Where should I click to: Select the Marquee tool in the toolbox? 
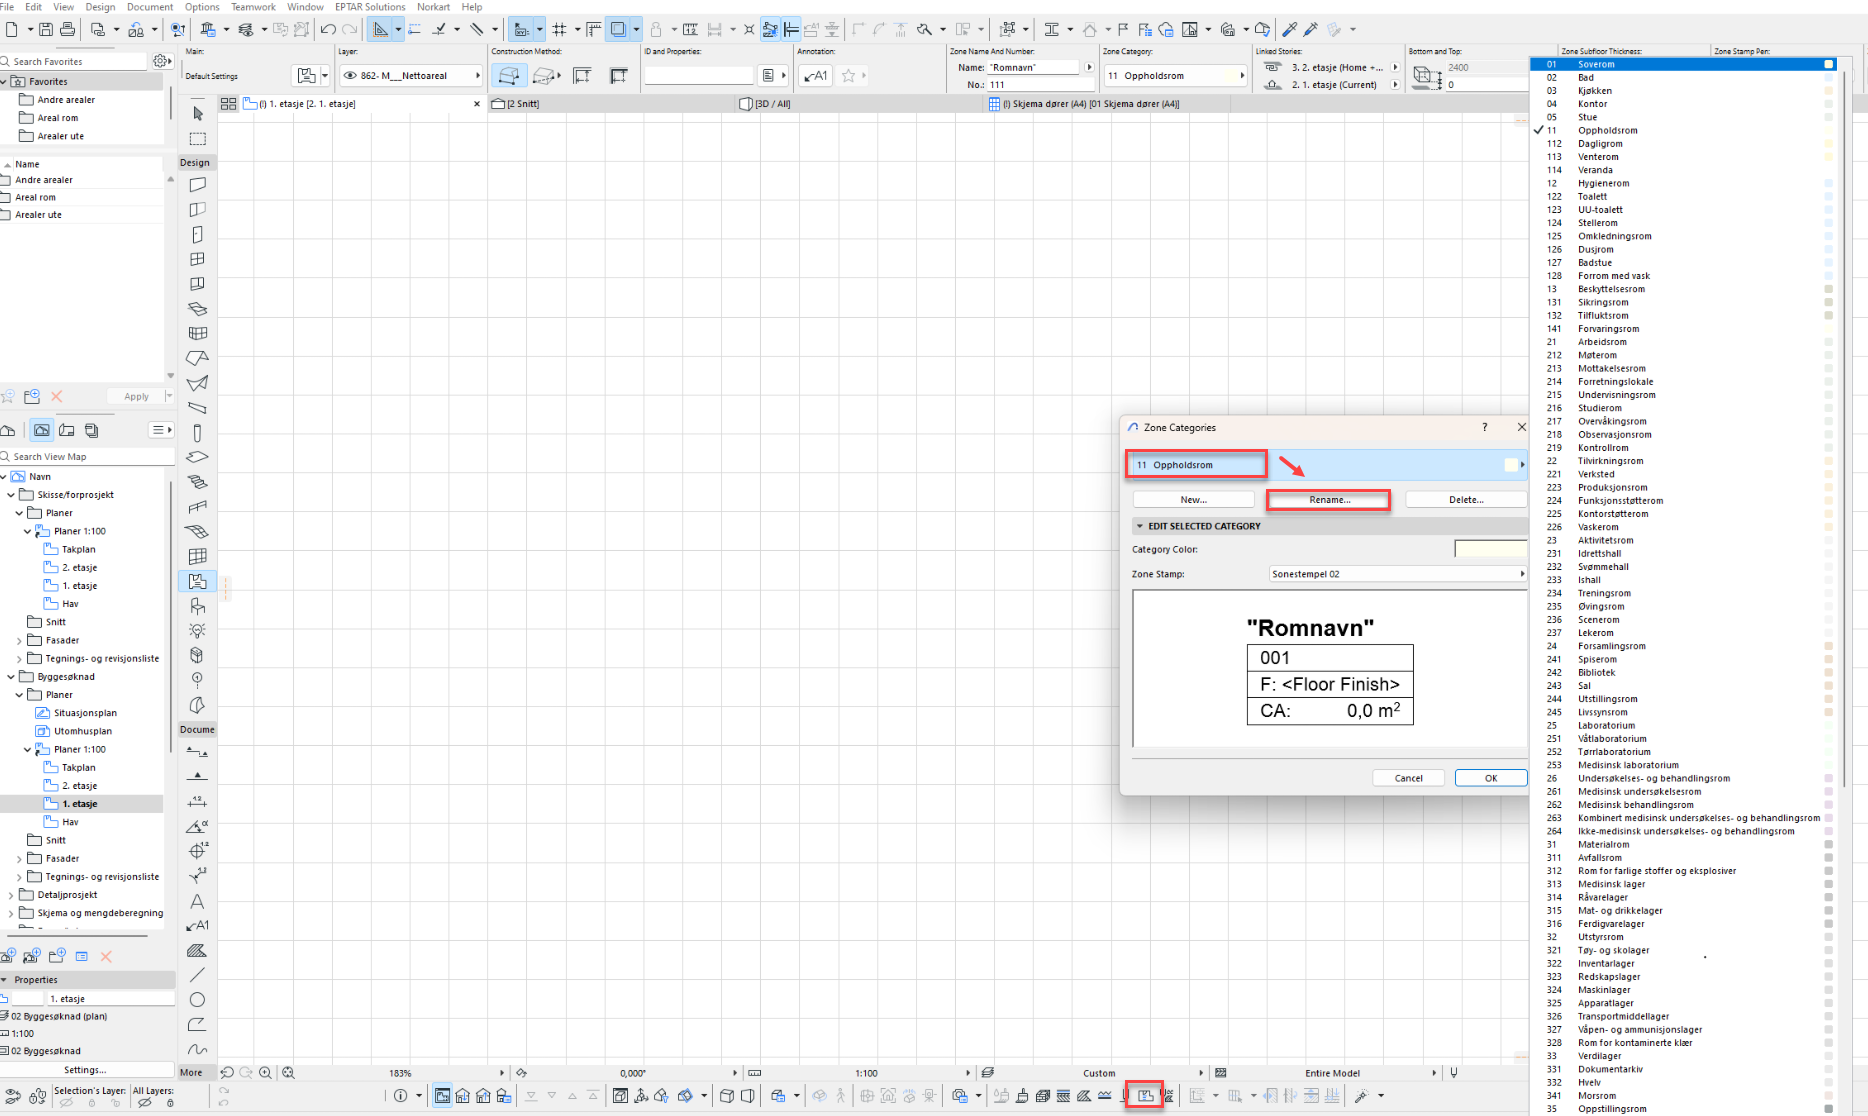point(197,139)
